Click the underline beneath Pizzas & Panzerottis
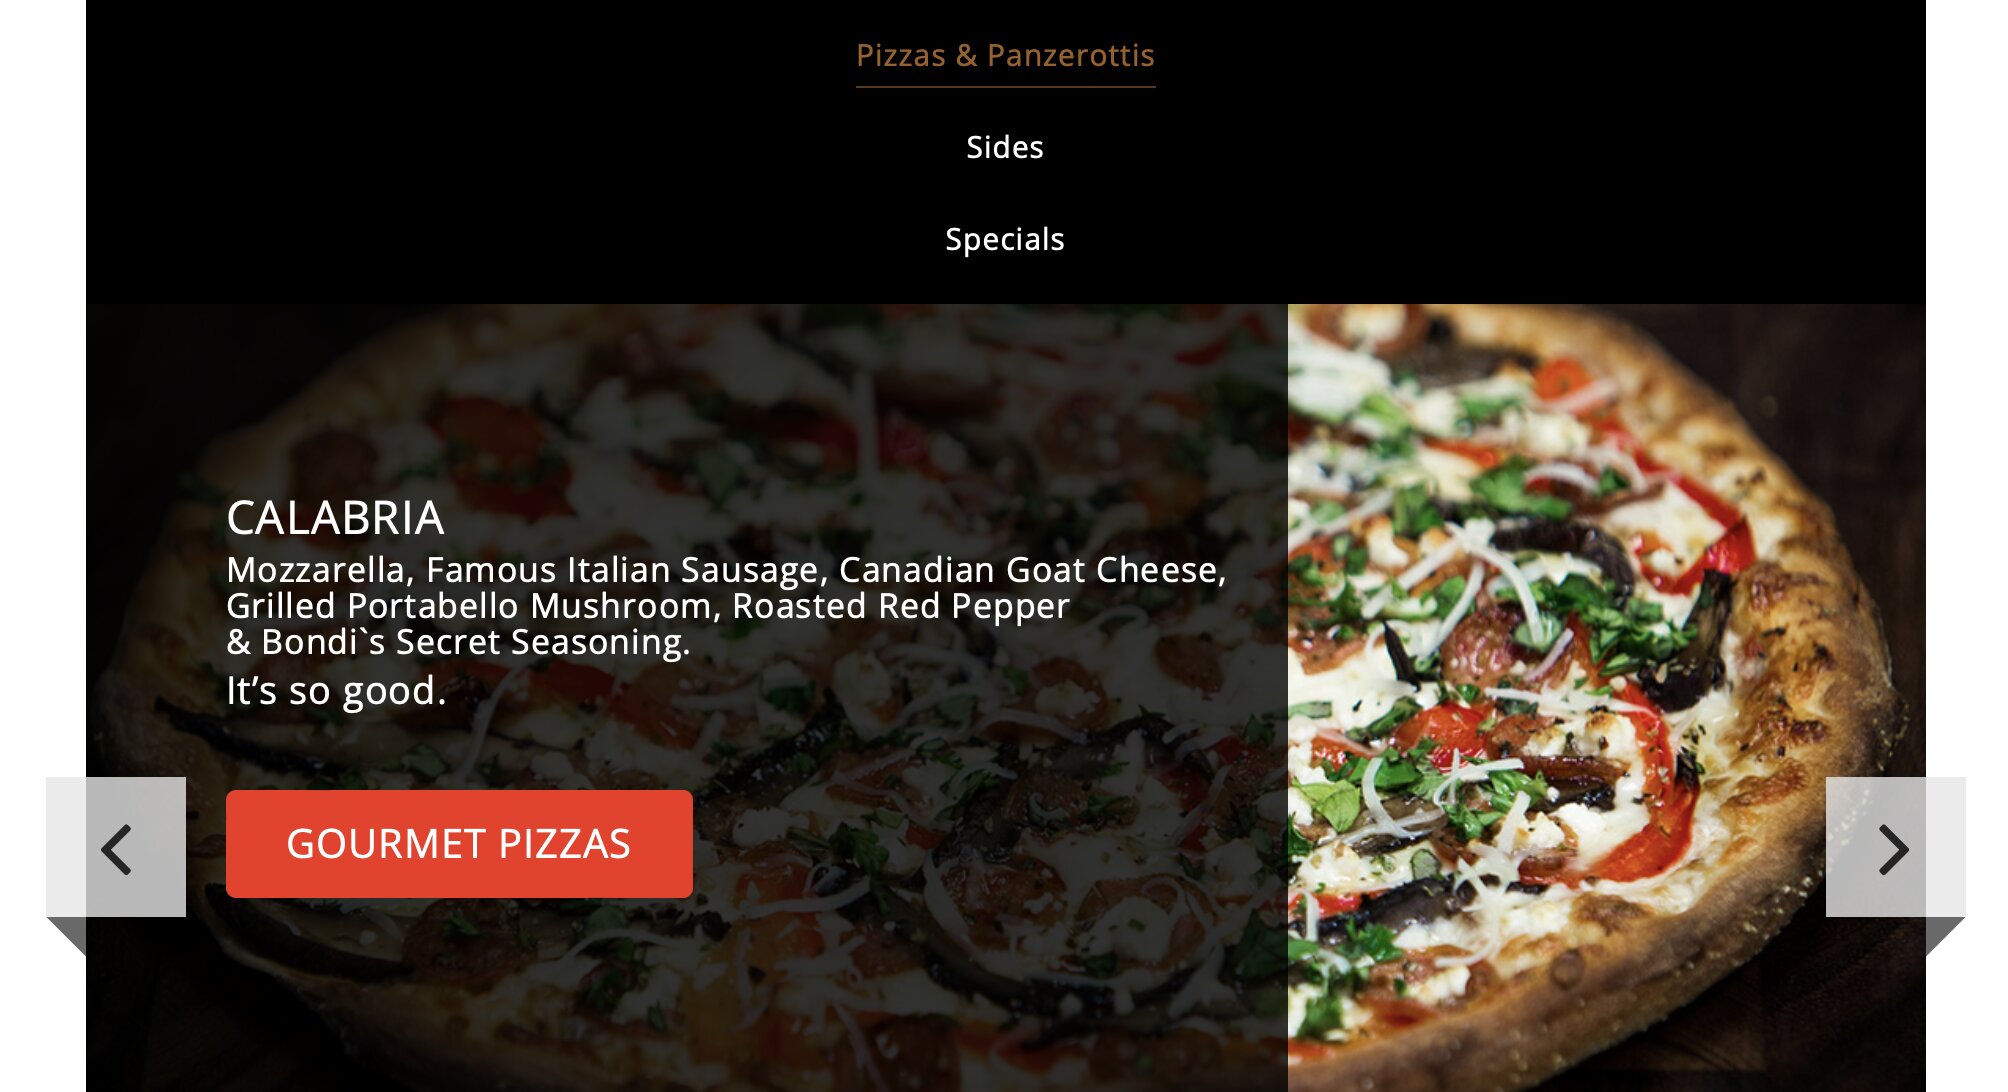 [1005, 87]
